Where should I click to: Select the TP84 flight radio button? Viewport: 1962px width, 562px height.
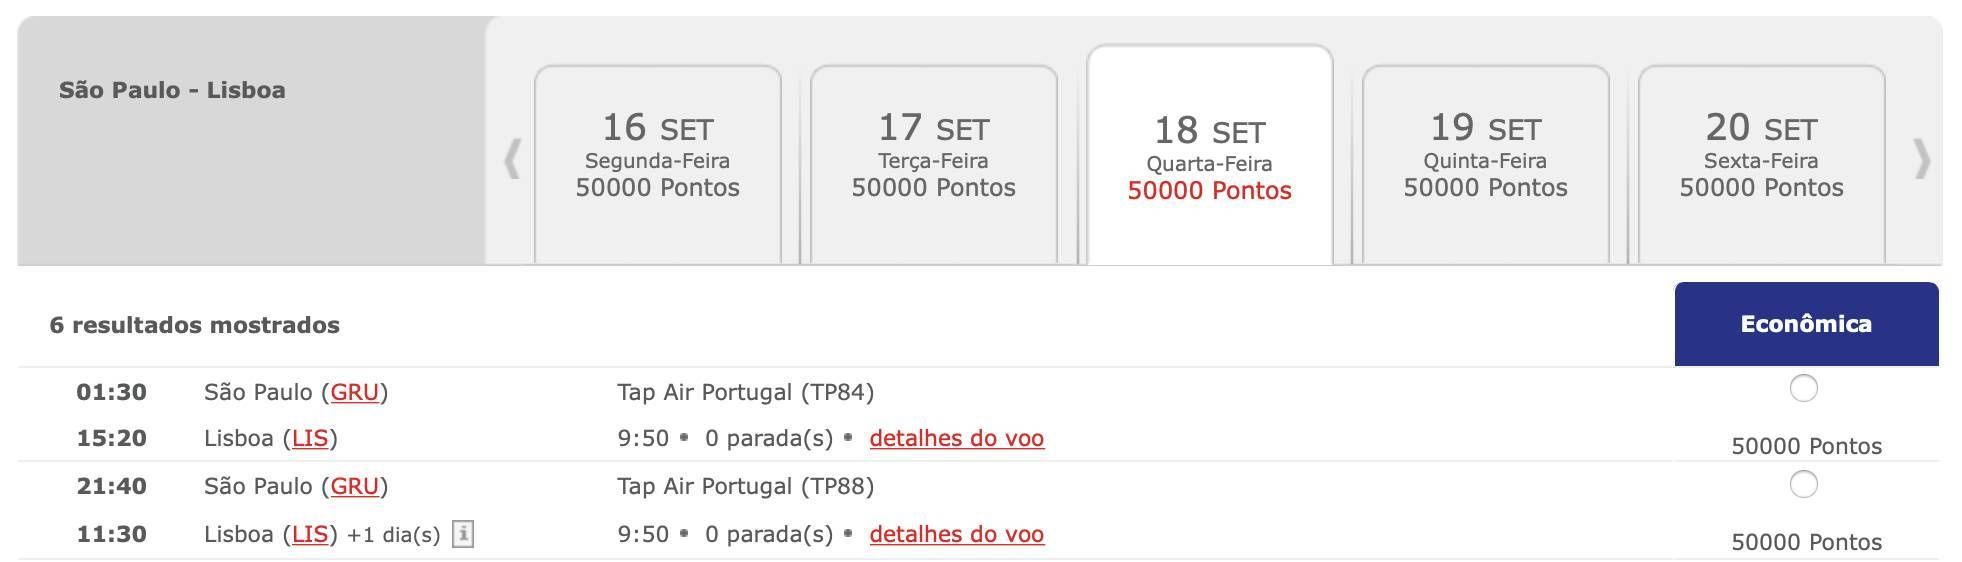pyautogui.click(x=1803, y=388)
